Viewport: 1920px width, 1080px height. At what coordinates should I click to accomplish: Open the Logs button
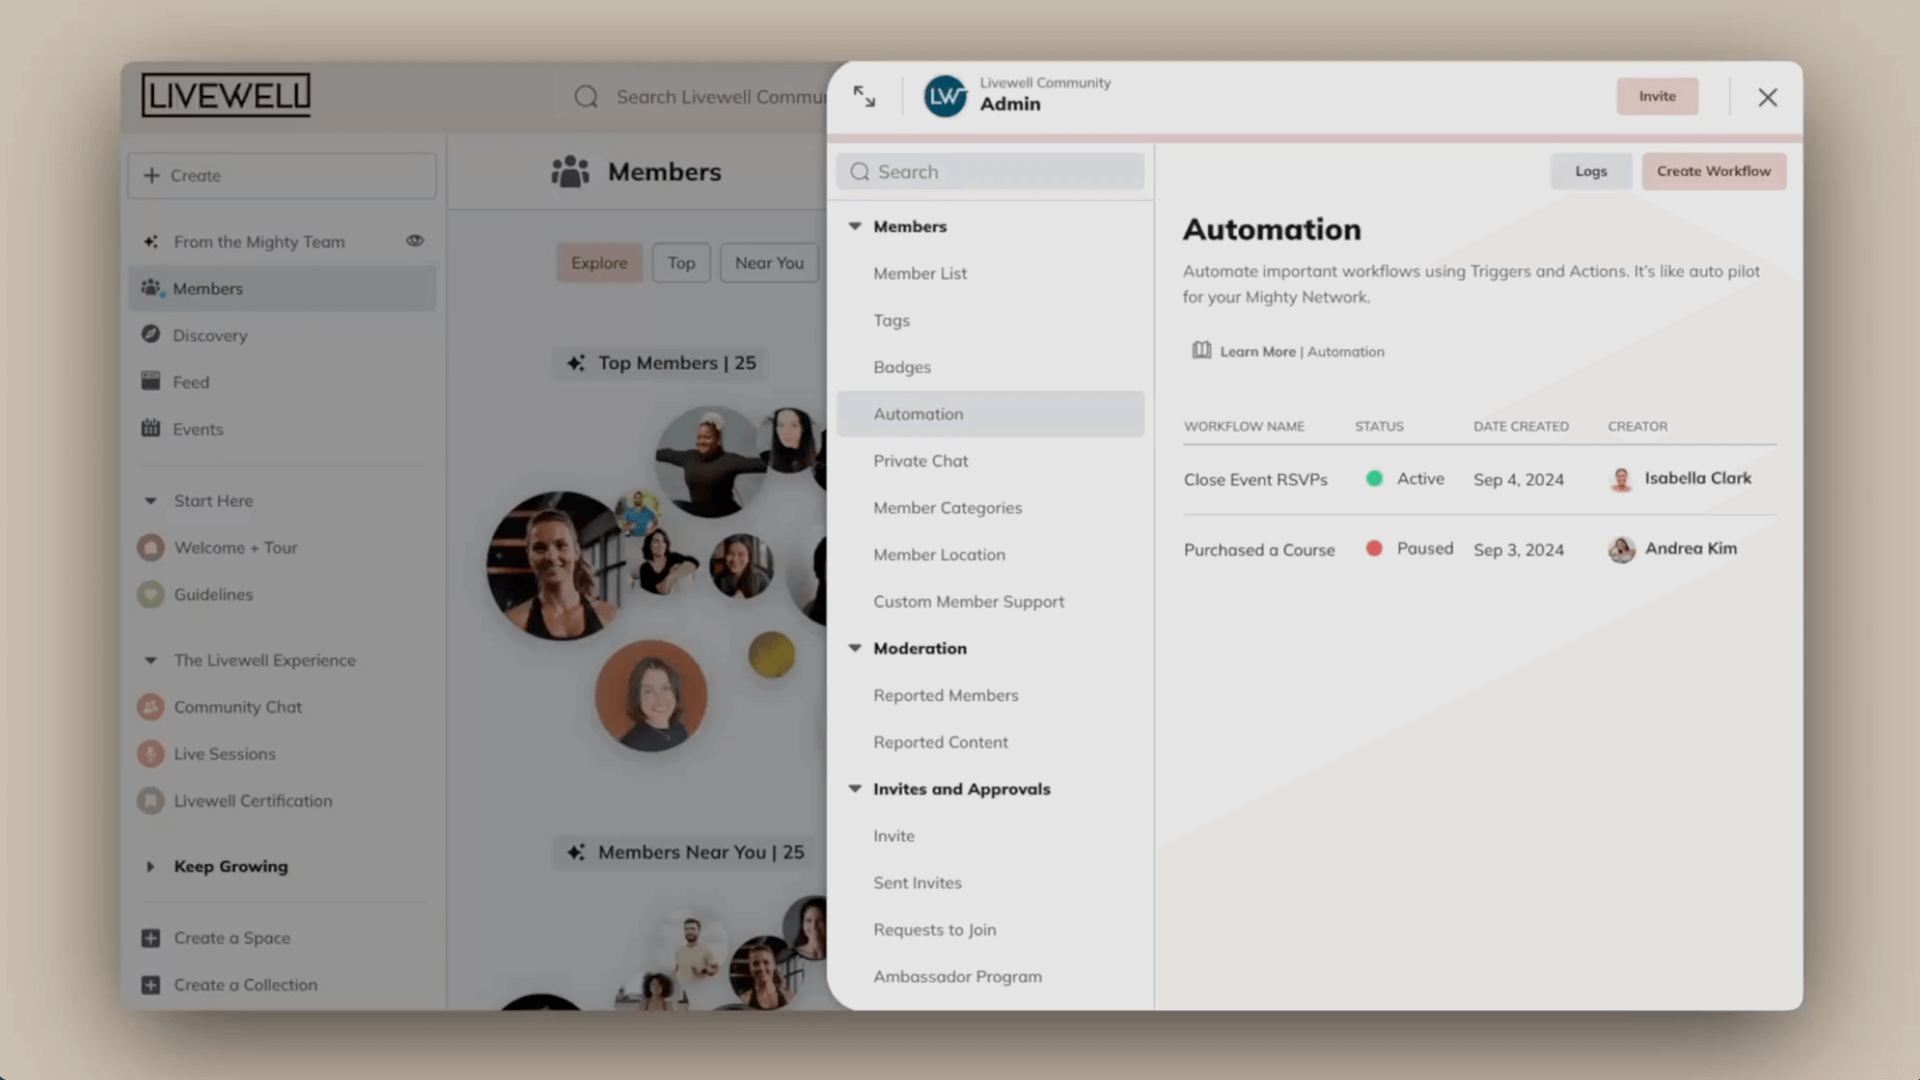(x=1590, y=171)
